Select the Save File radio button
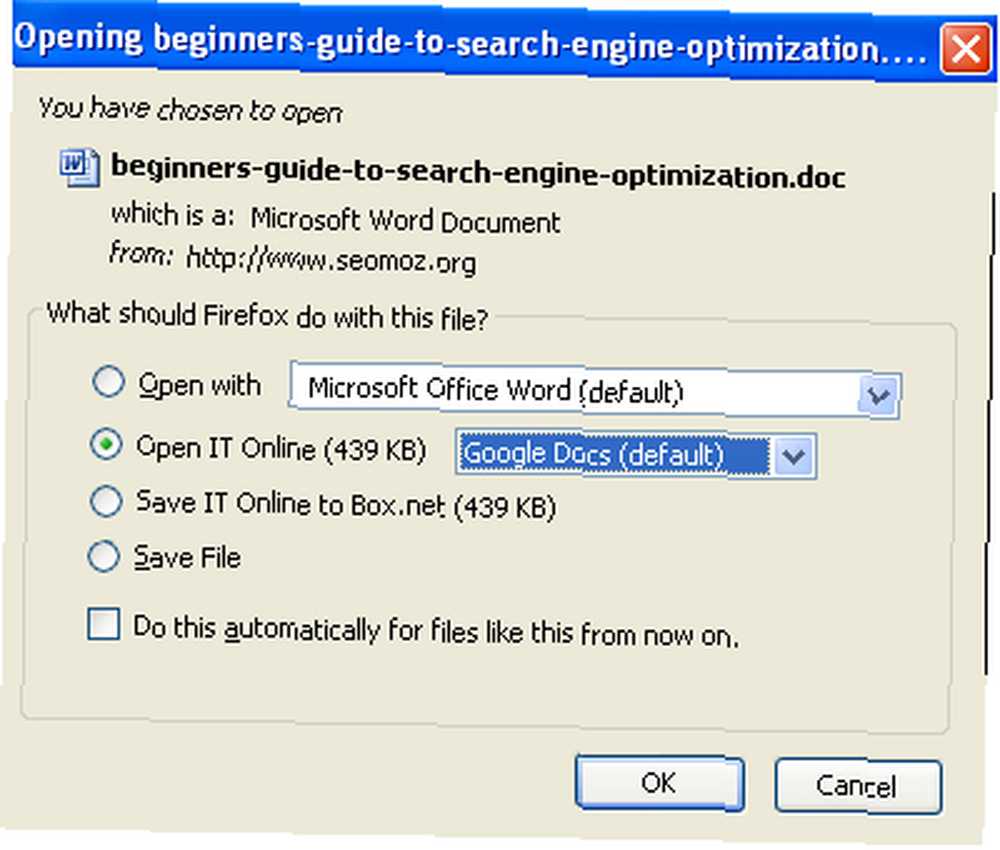 pos(103,556)
